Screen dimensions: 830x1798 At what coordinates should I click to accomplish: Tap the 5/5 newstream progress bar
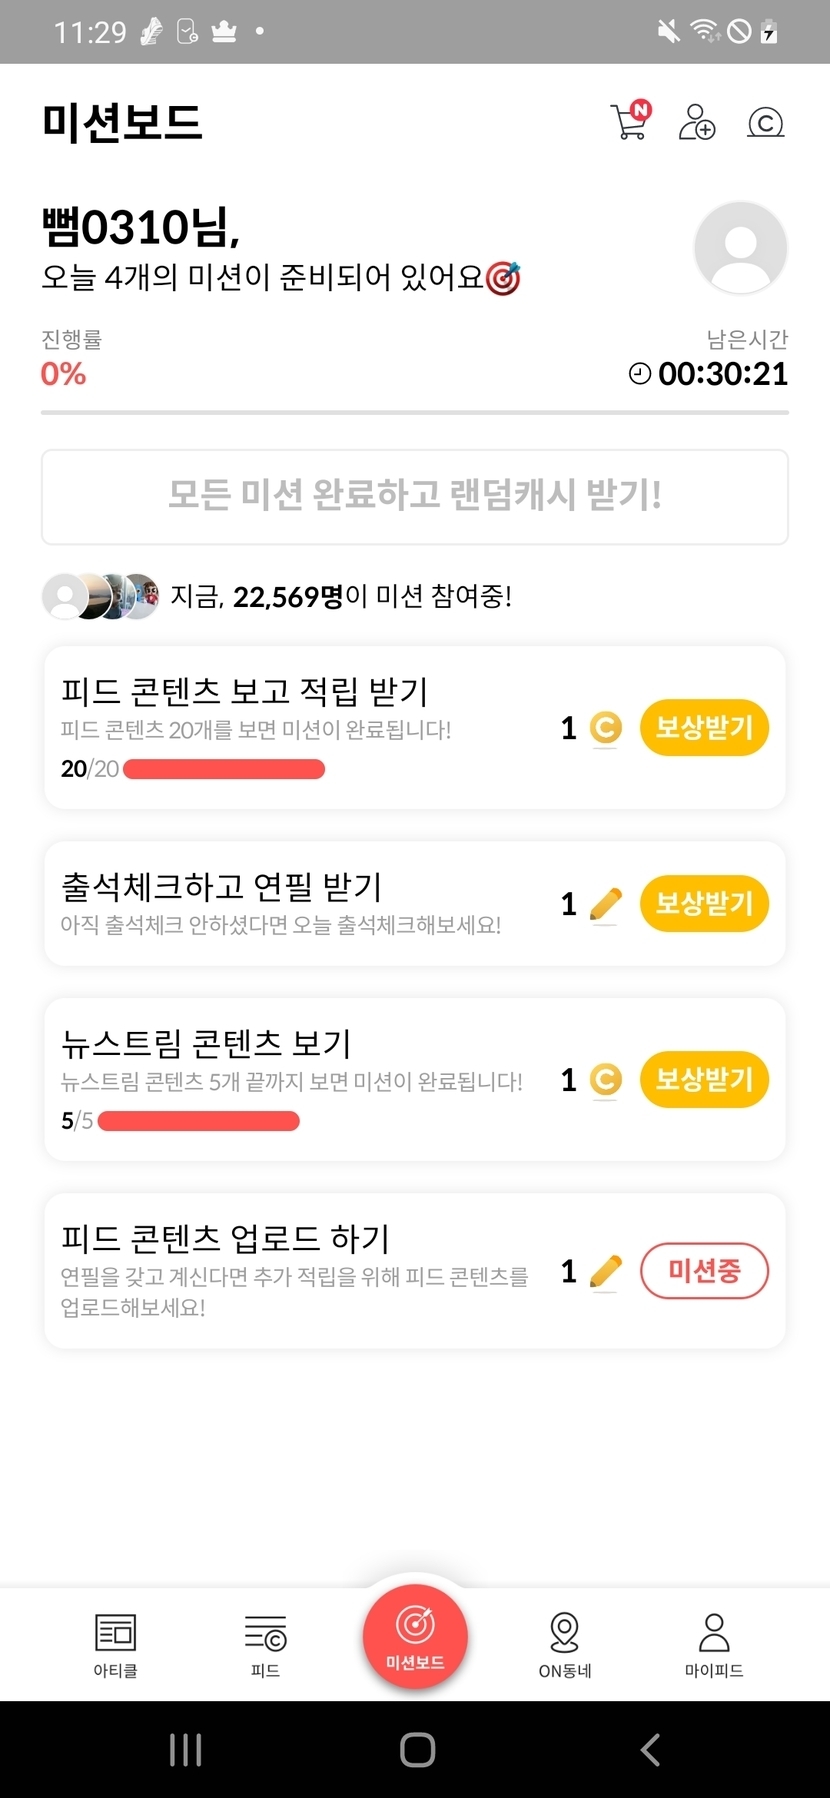pyautogui.click(x=199, y=1121)
